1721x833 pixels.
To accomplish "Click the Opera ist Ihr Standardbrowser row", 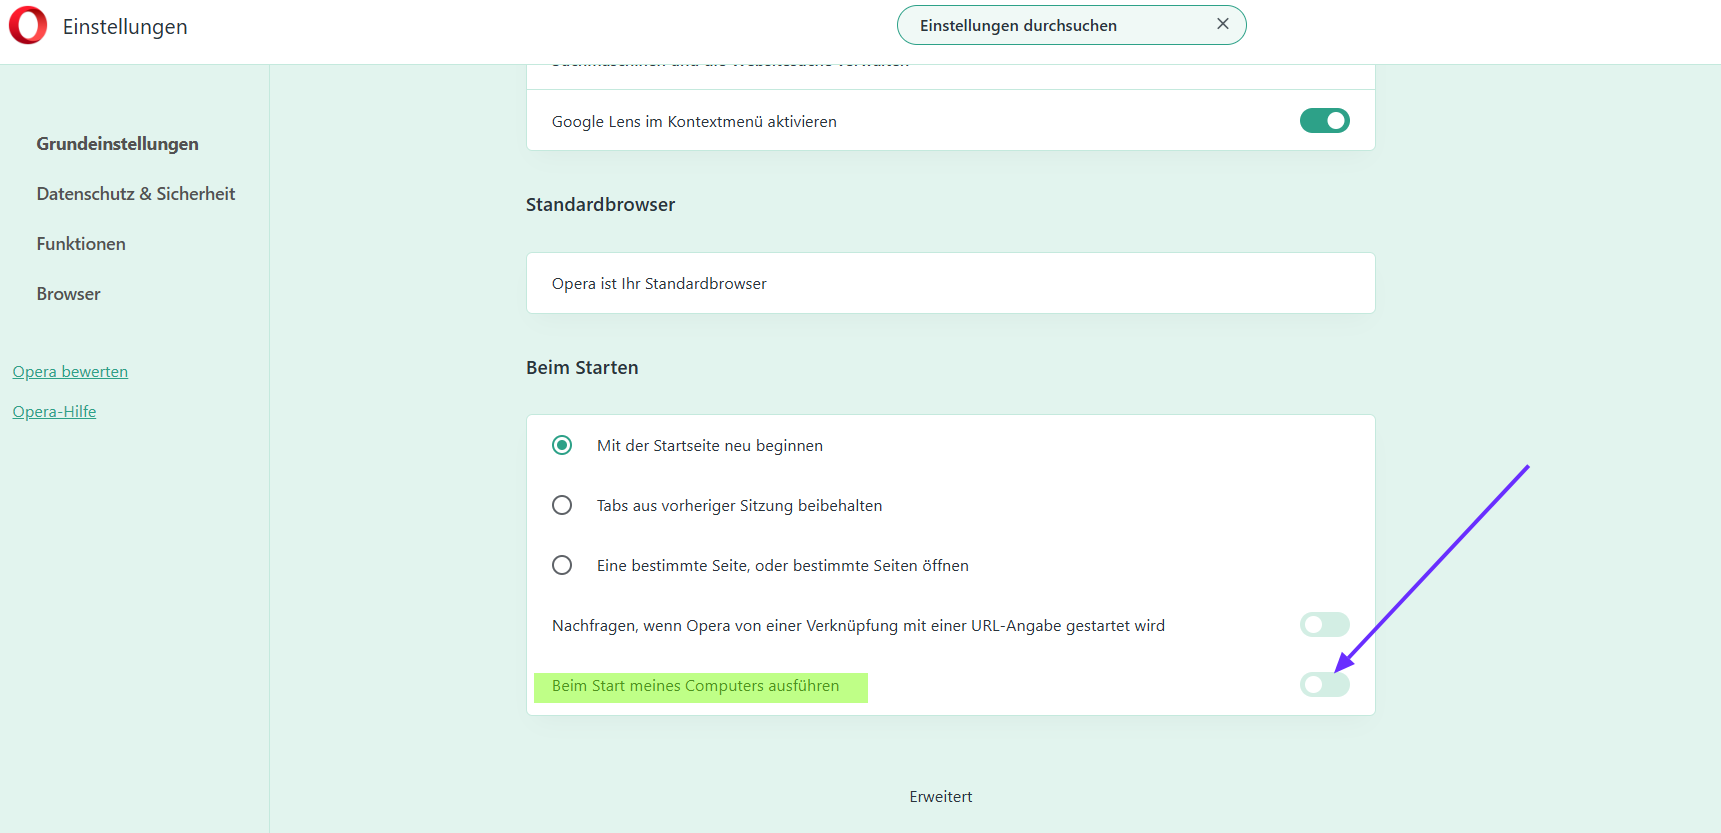I will (950, 284).
